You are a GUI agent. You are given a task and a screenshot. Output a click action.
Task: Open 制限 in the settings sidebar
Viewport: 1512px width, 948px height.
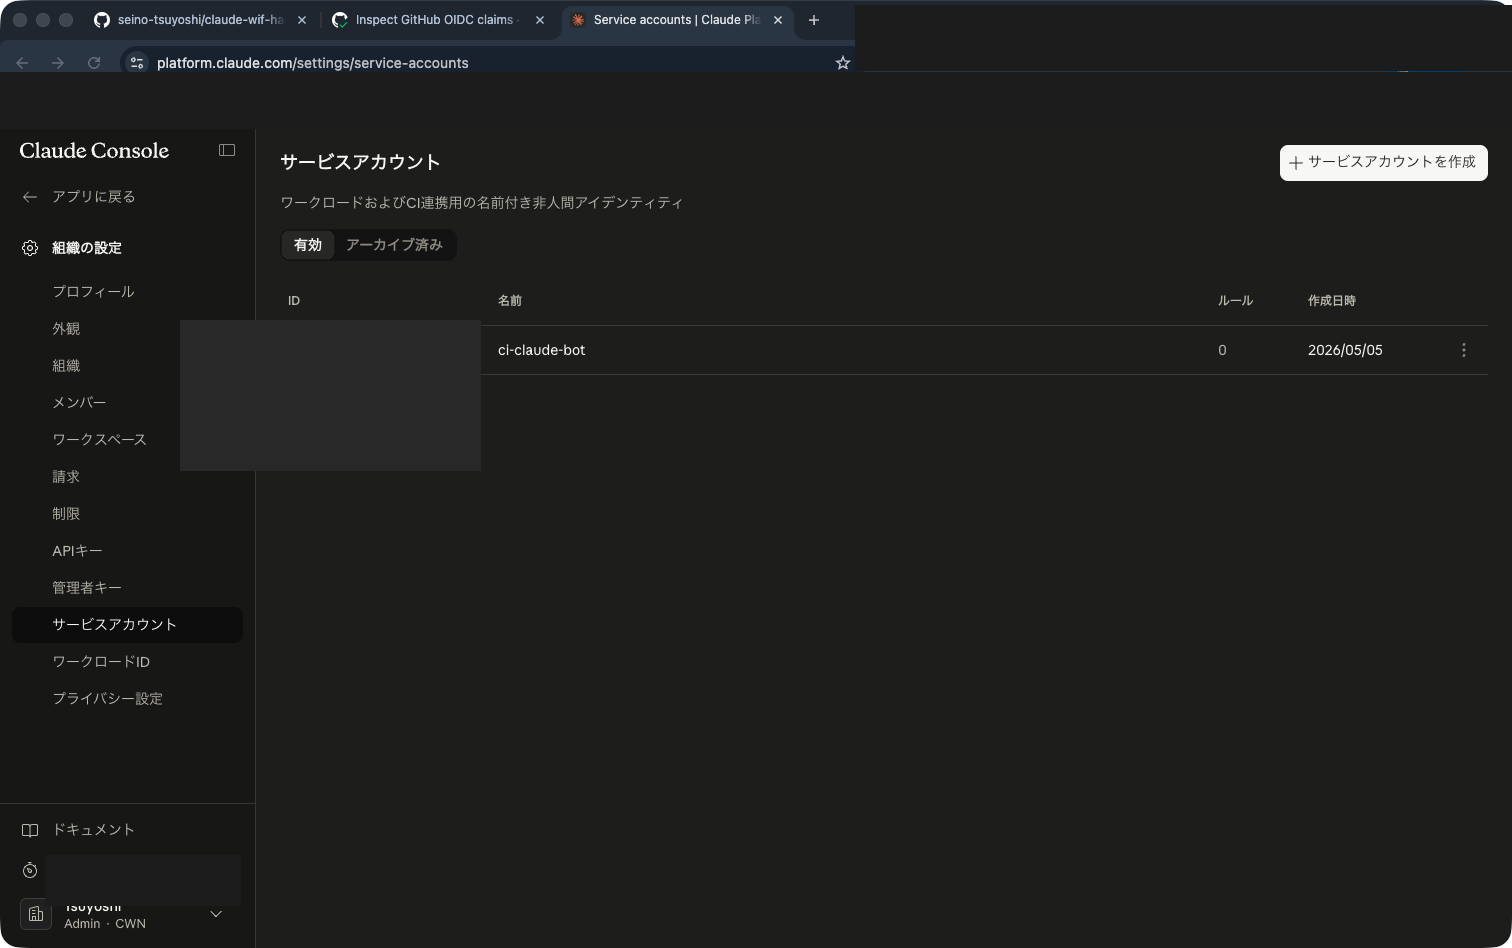tap(66, 514)
